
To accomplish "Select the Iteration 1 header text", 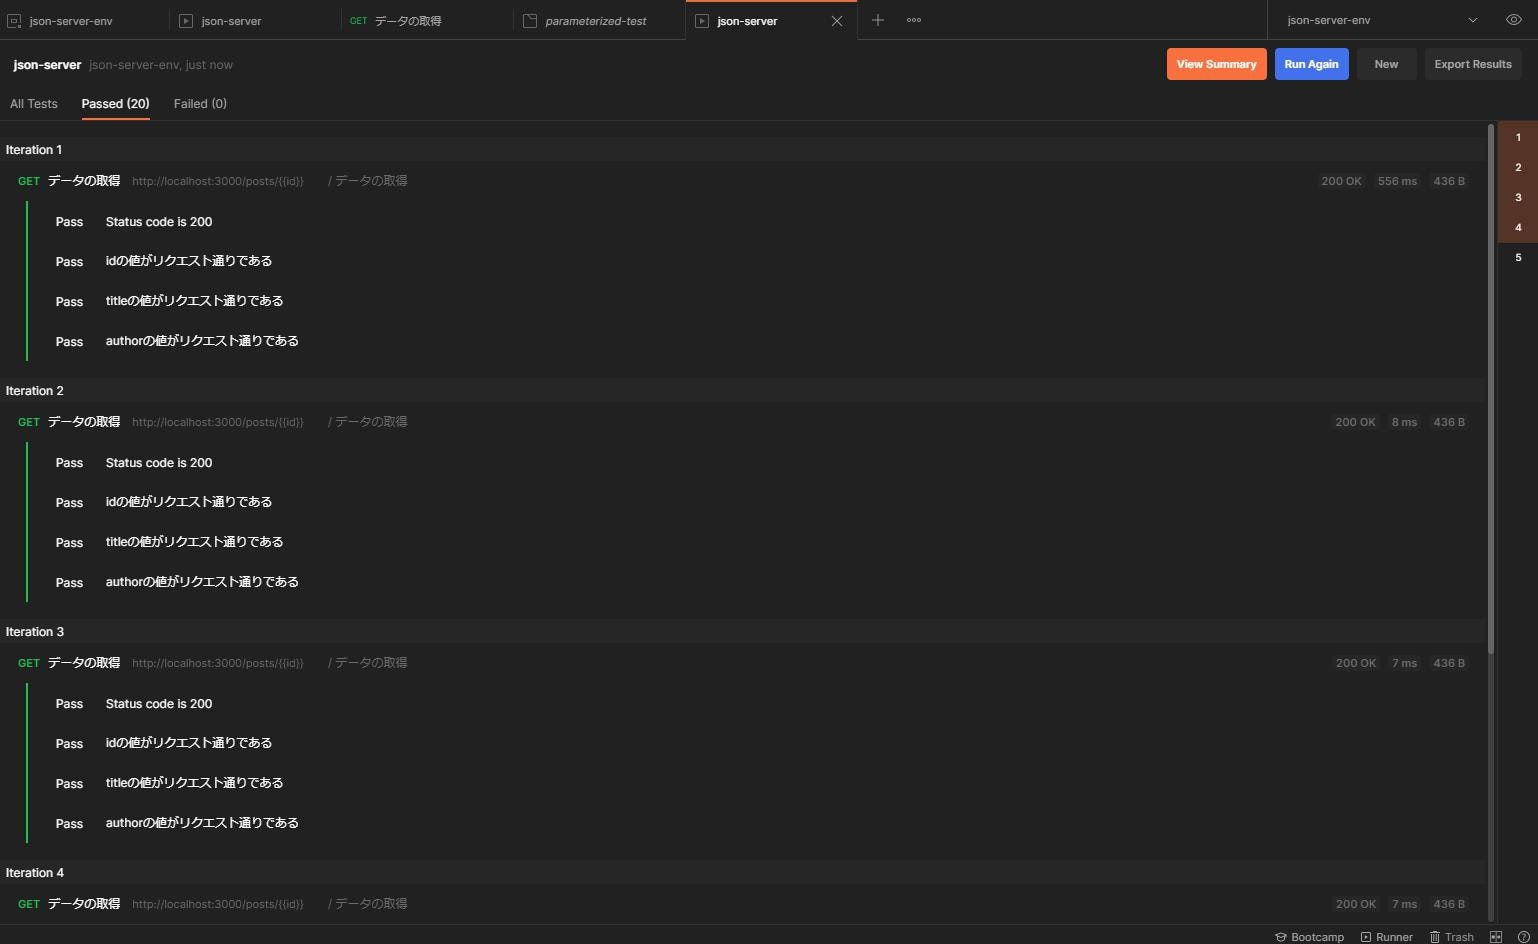I will point(34,150).
